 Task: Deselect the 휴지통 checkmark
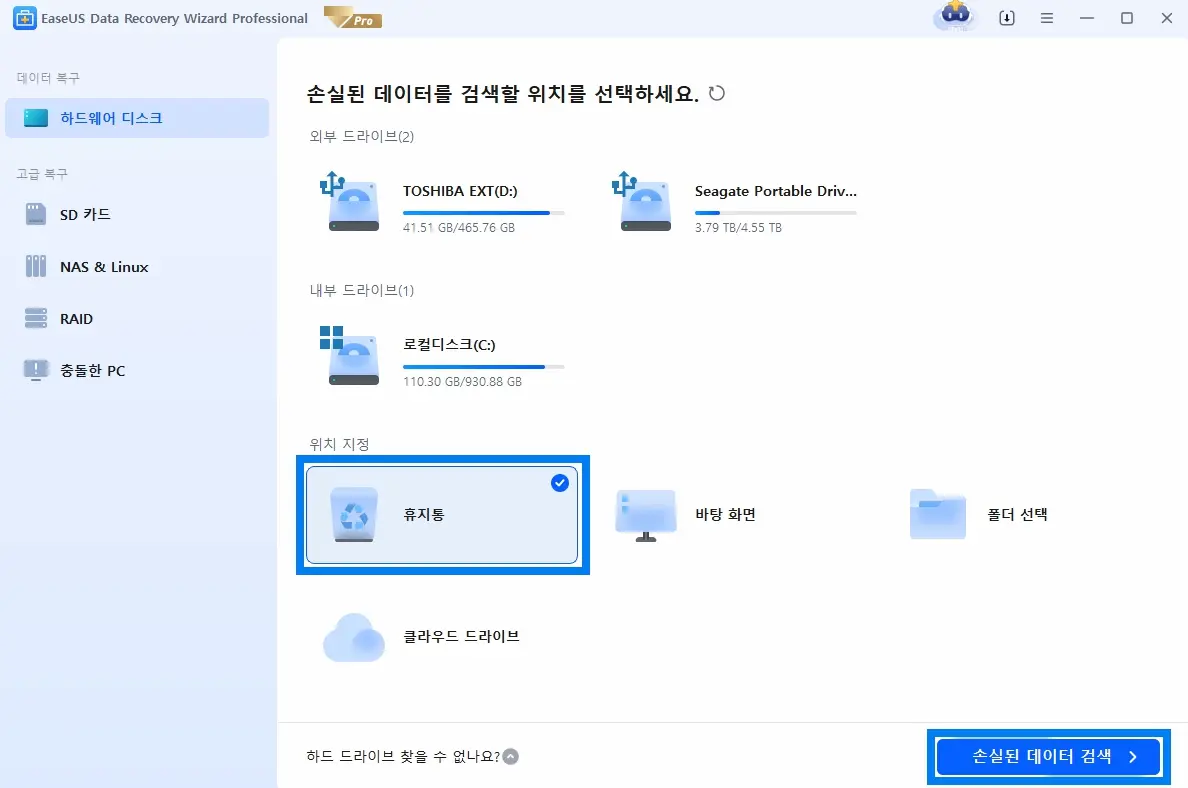pos(560,483)
